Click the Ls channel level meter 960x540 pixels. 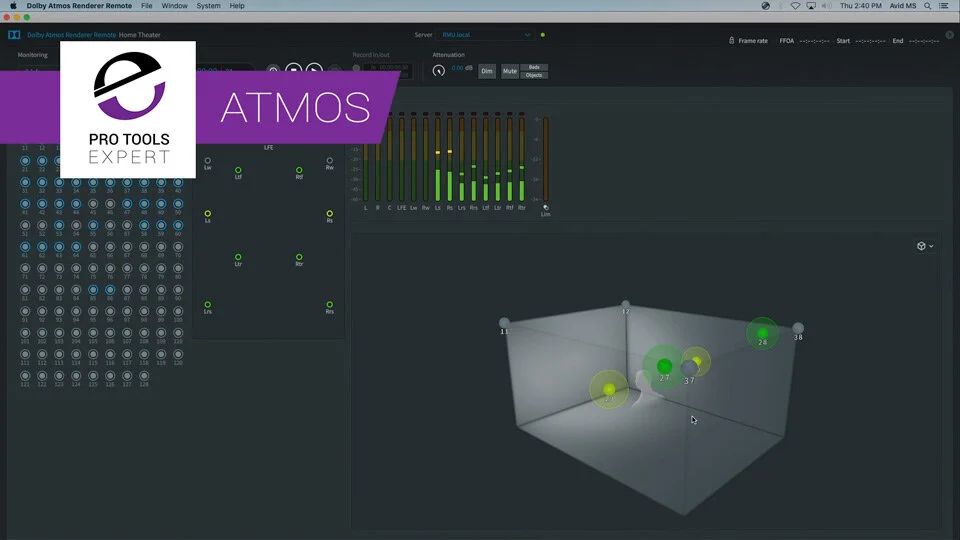438,158
